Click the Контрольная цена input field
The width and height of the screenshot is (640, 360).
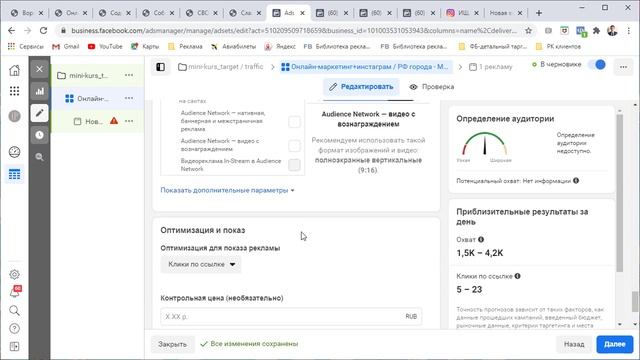(x=291, y=316)
